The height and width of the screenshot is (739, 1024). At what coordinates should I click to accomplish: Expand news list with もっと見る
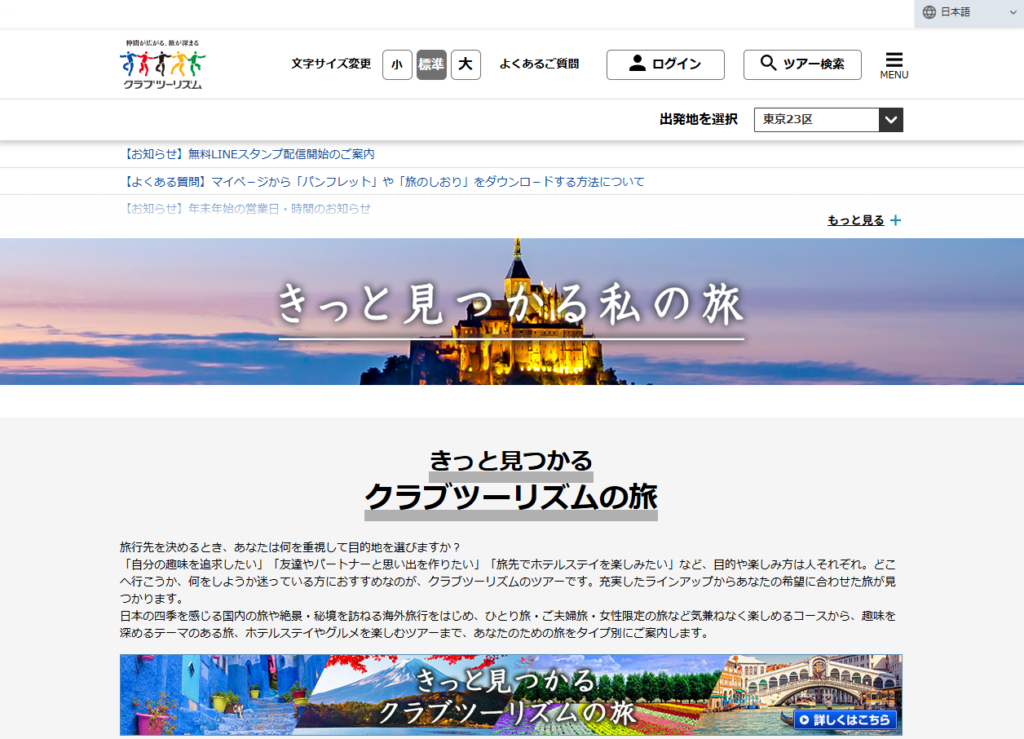pos(856,221)
